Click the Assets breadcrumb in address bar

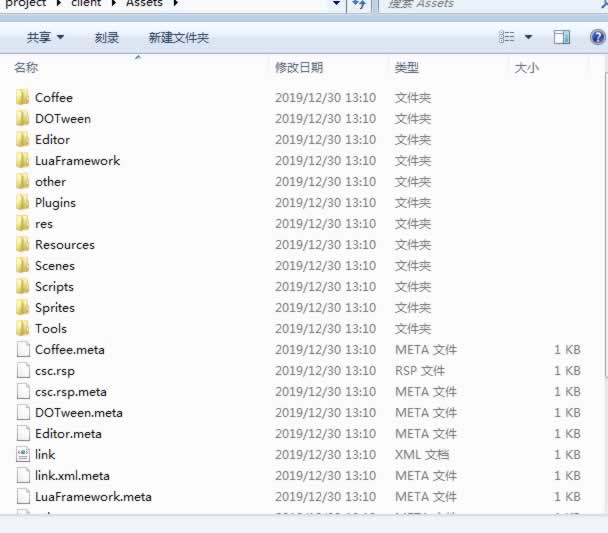pyautogui.click(x=145, y=5)
